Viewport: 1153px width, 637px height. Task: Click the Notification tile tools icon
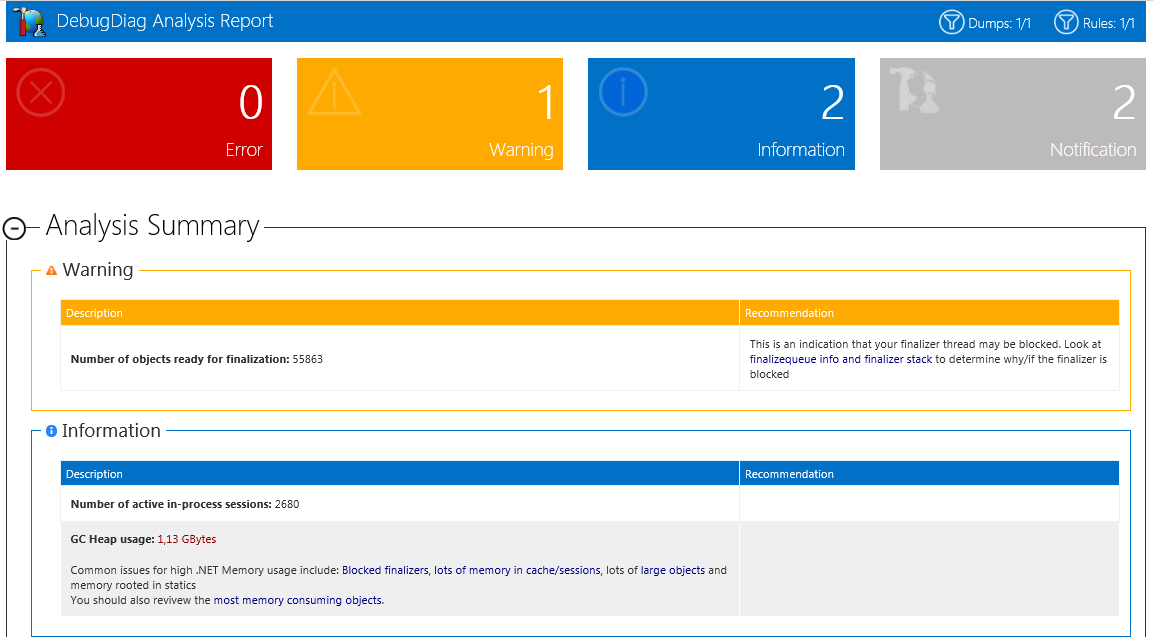[x=914, y=90]
